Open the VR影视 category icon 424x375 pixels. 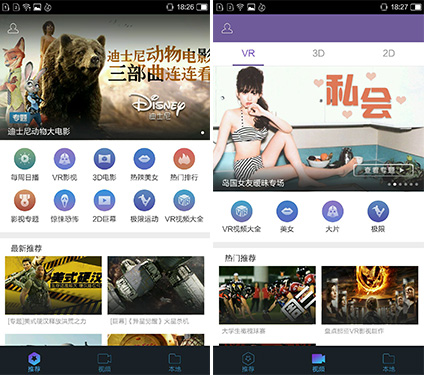click(x=65, y=159)
